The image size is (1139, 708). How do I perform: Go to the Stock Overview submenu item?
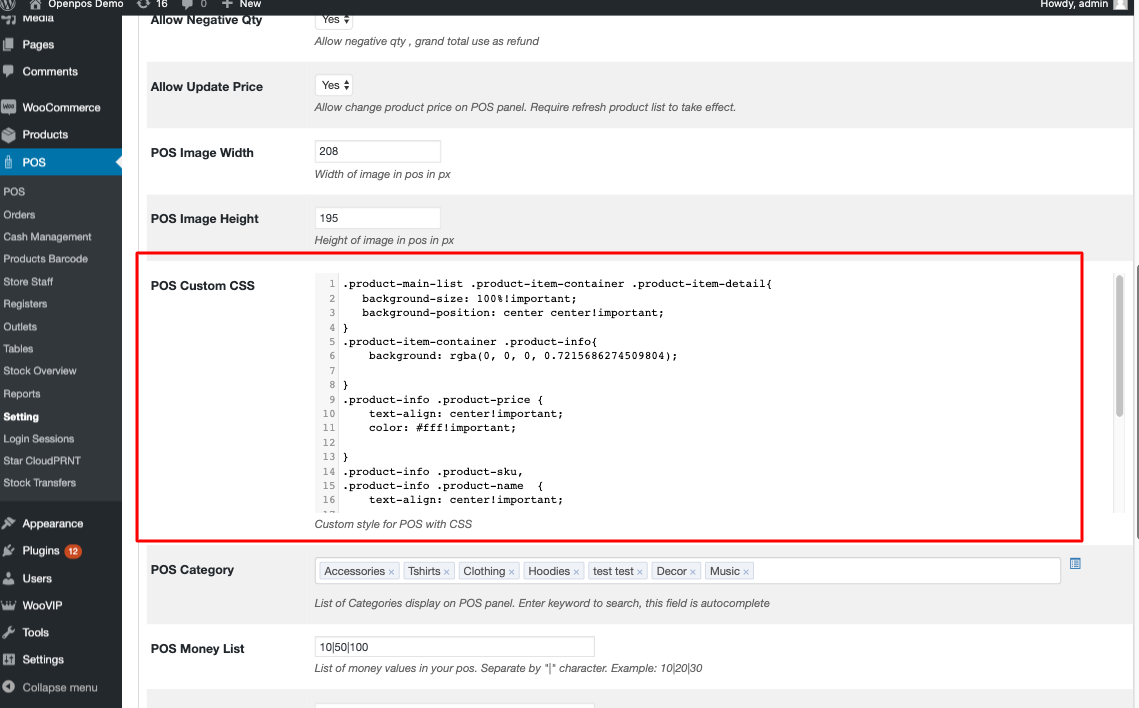[40, 371]
